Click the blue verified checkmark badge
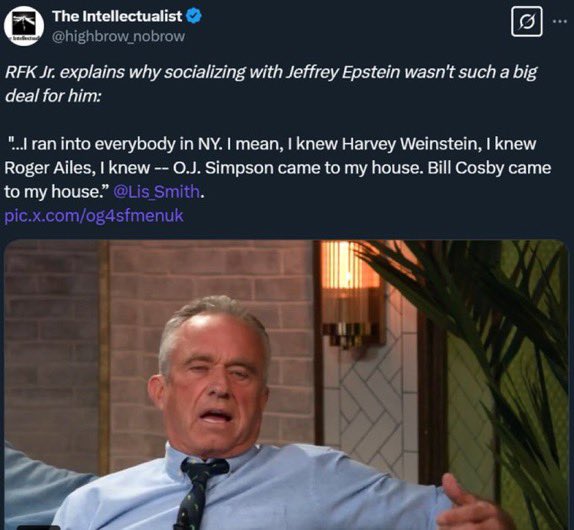 194,16
